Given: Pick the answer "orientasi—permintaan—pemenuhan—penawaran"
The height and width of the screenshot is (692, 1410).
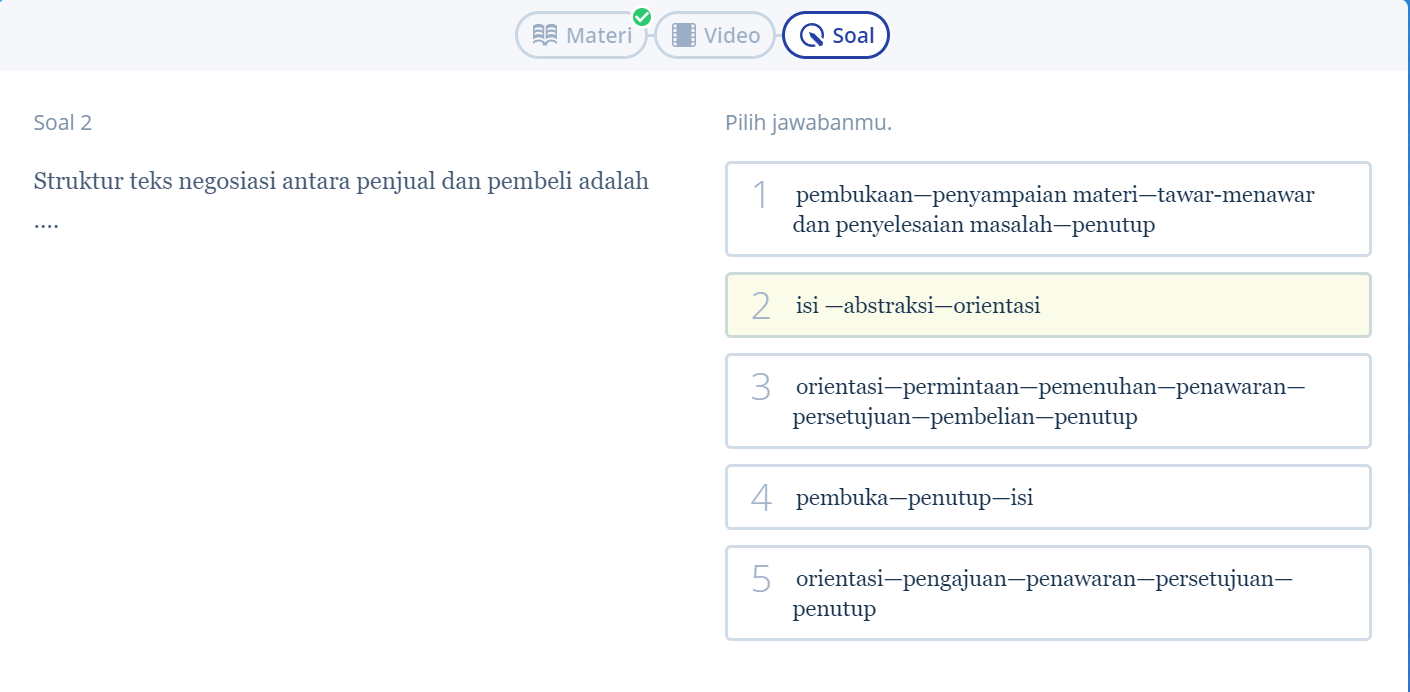Looking at the screenshot, I should point(1050,401).
